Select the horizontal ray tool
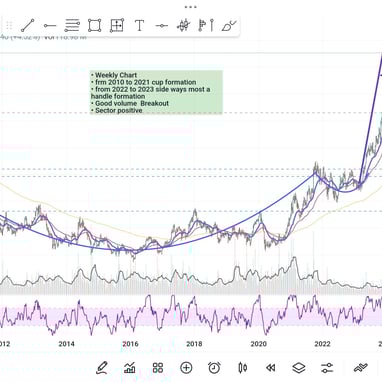The width and height of the screenshot is (382, 382). 50,26
